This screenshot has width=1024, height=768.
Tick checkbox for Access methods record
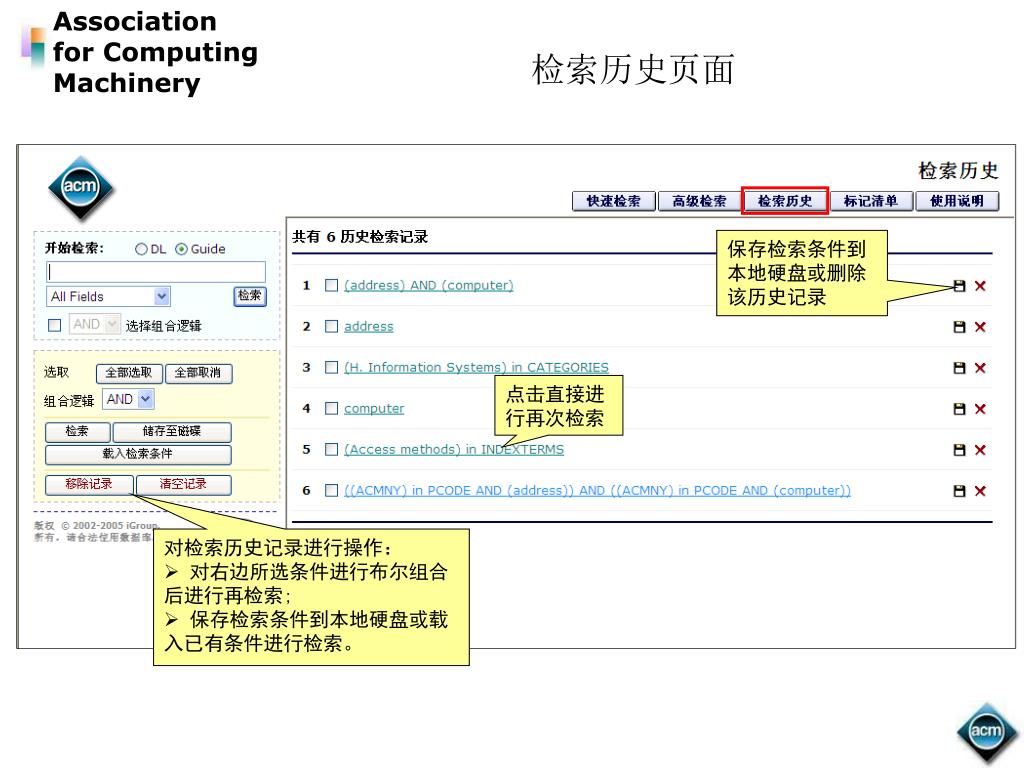(331, 449)
